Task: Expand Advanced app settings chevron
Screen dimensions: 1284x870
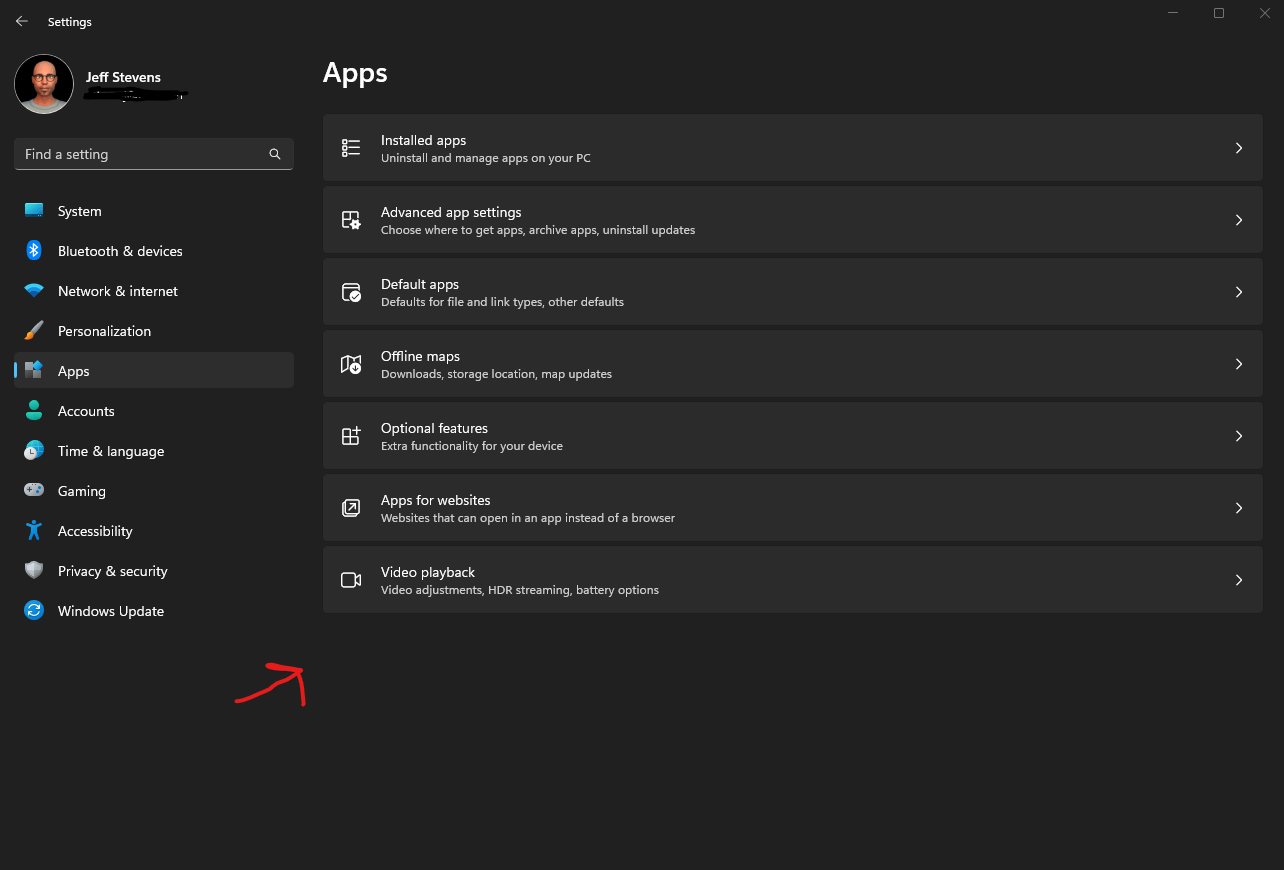Action: click(x=1239, y=220)
